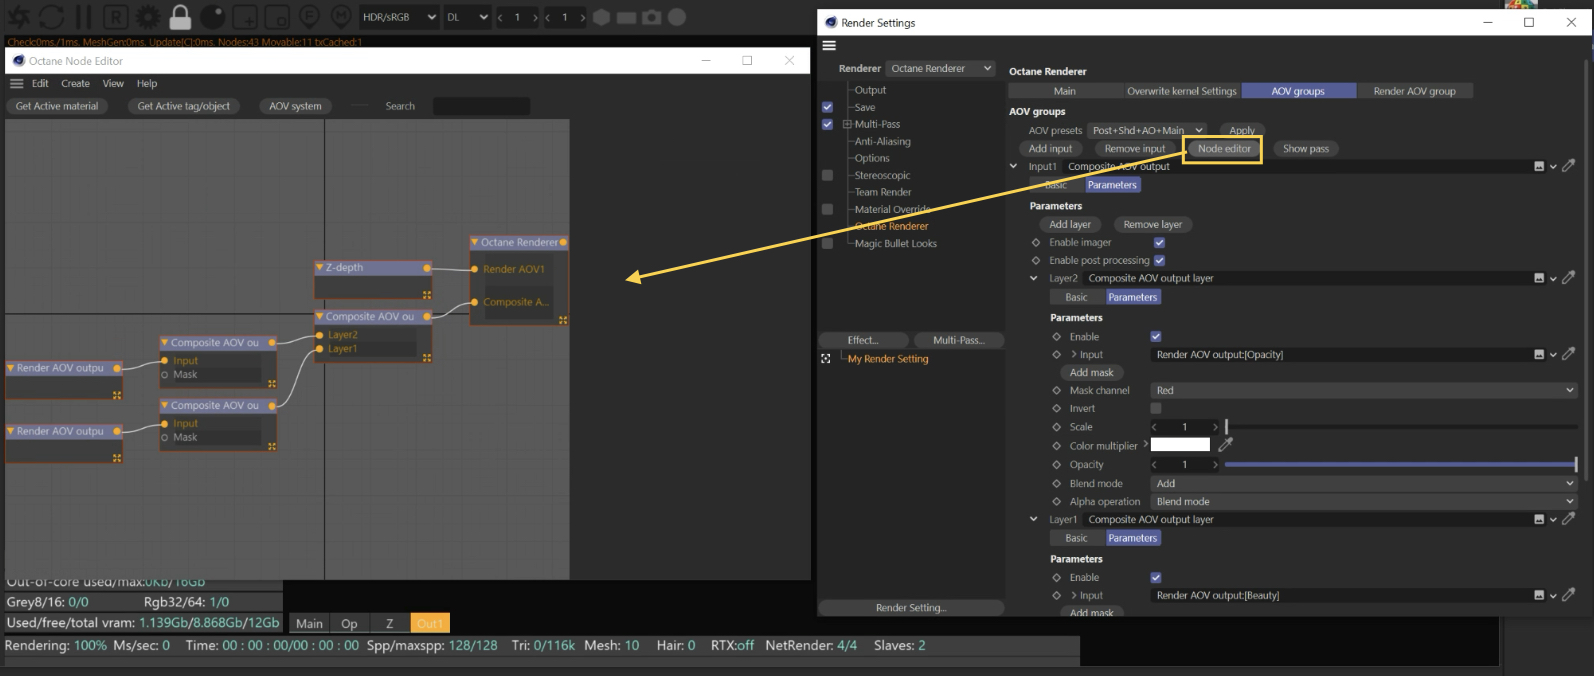Click image icon on Layer2 Composite AOV output layer
Viewport: 1594px width, 676px height.
pos(1539,279)
